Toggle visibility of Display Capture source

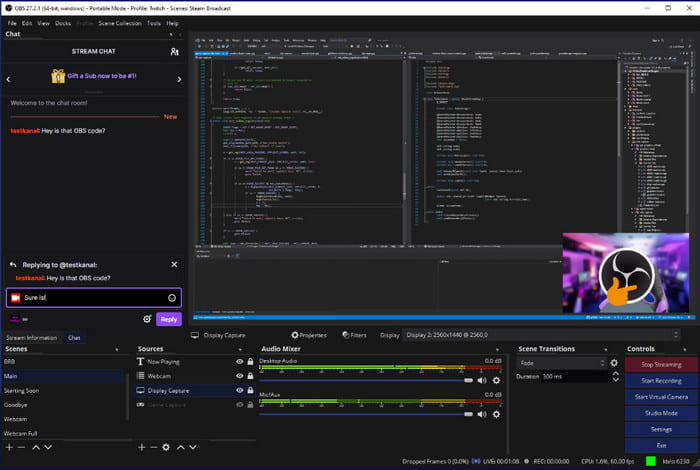(x=240, y=390)
